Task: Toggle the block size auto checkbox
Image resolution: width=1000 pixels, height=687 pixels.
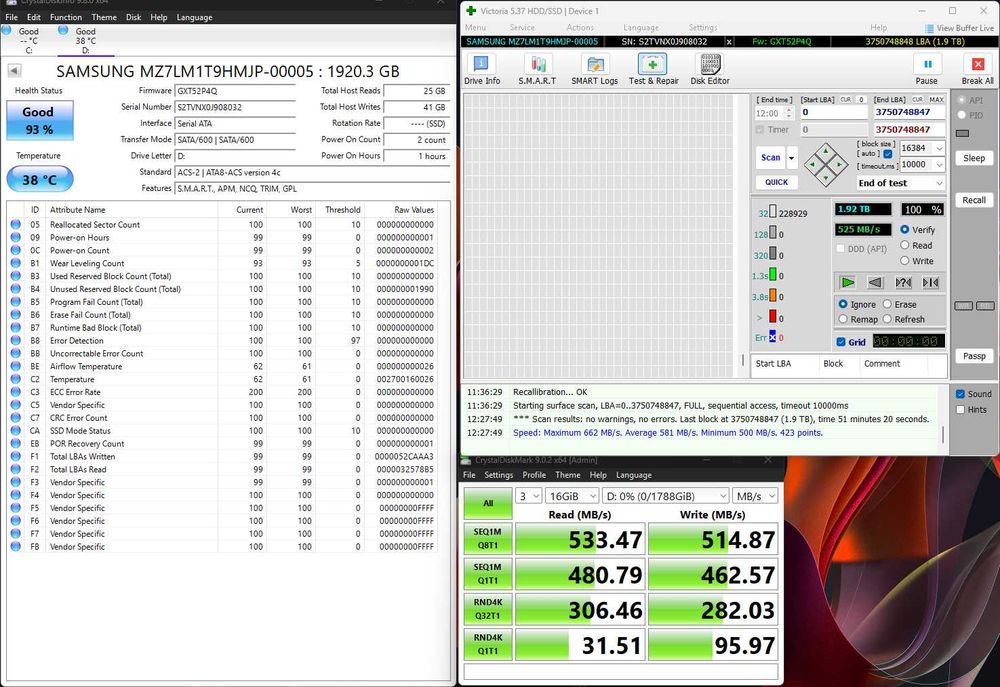Action: [888, 154]
